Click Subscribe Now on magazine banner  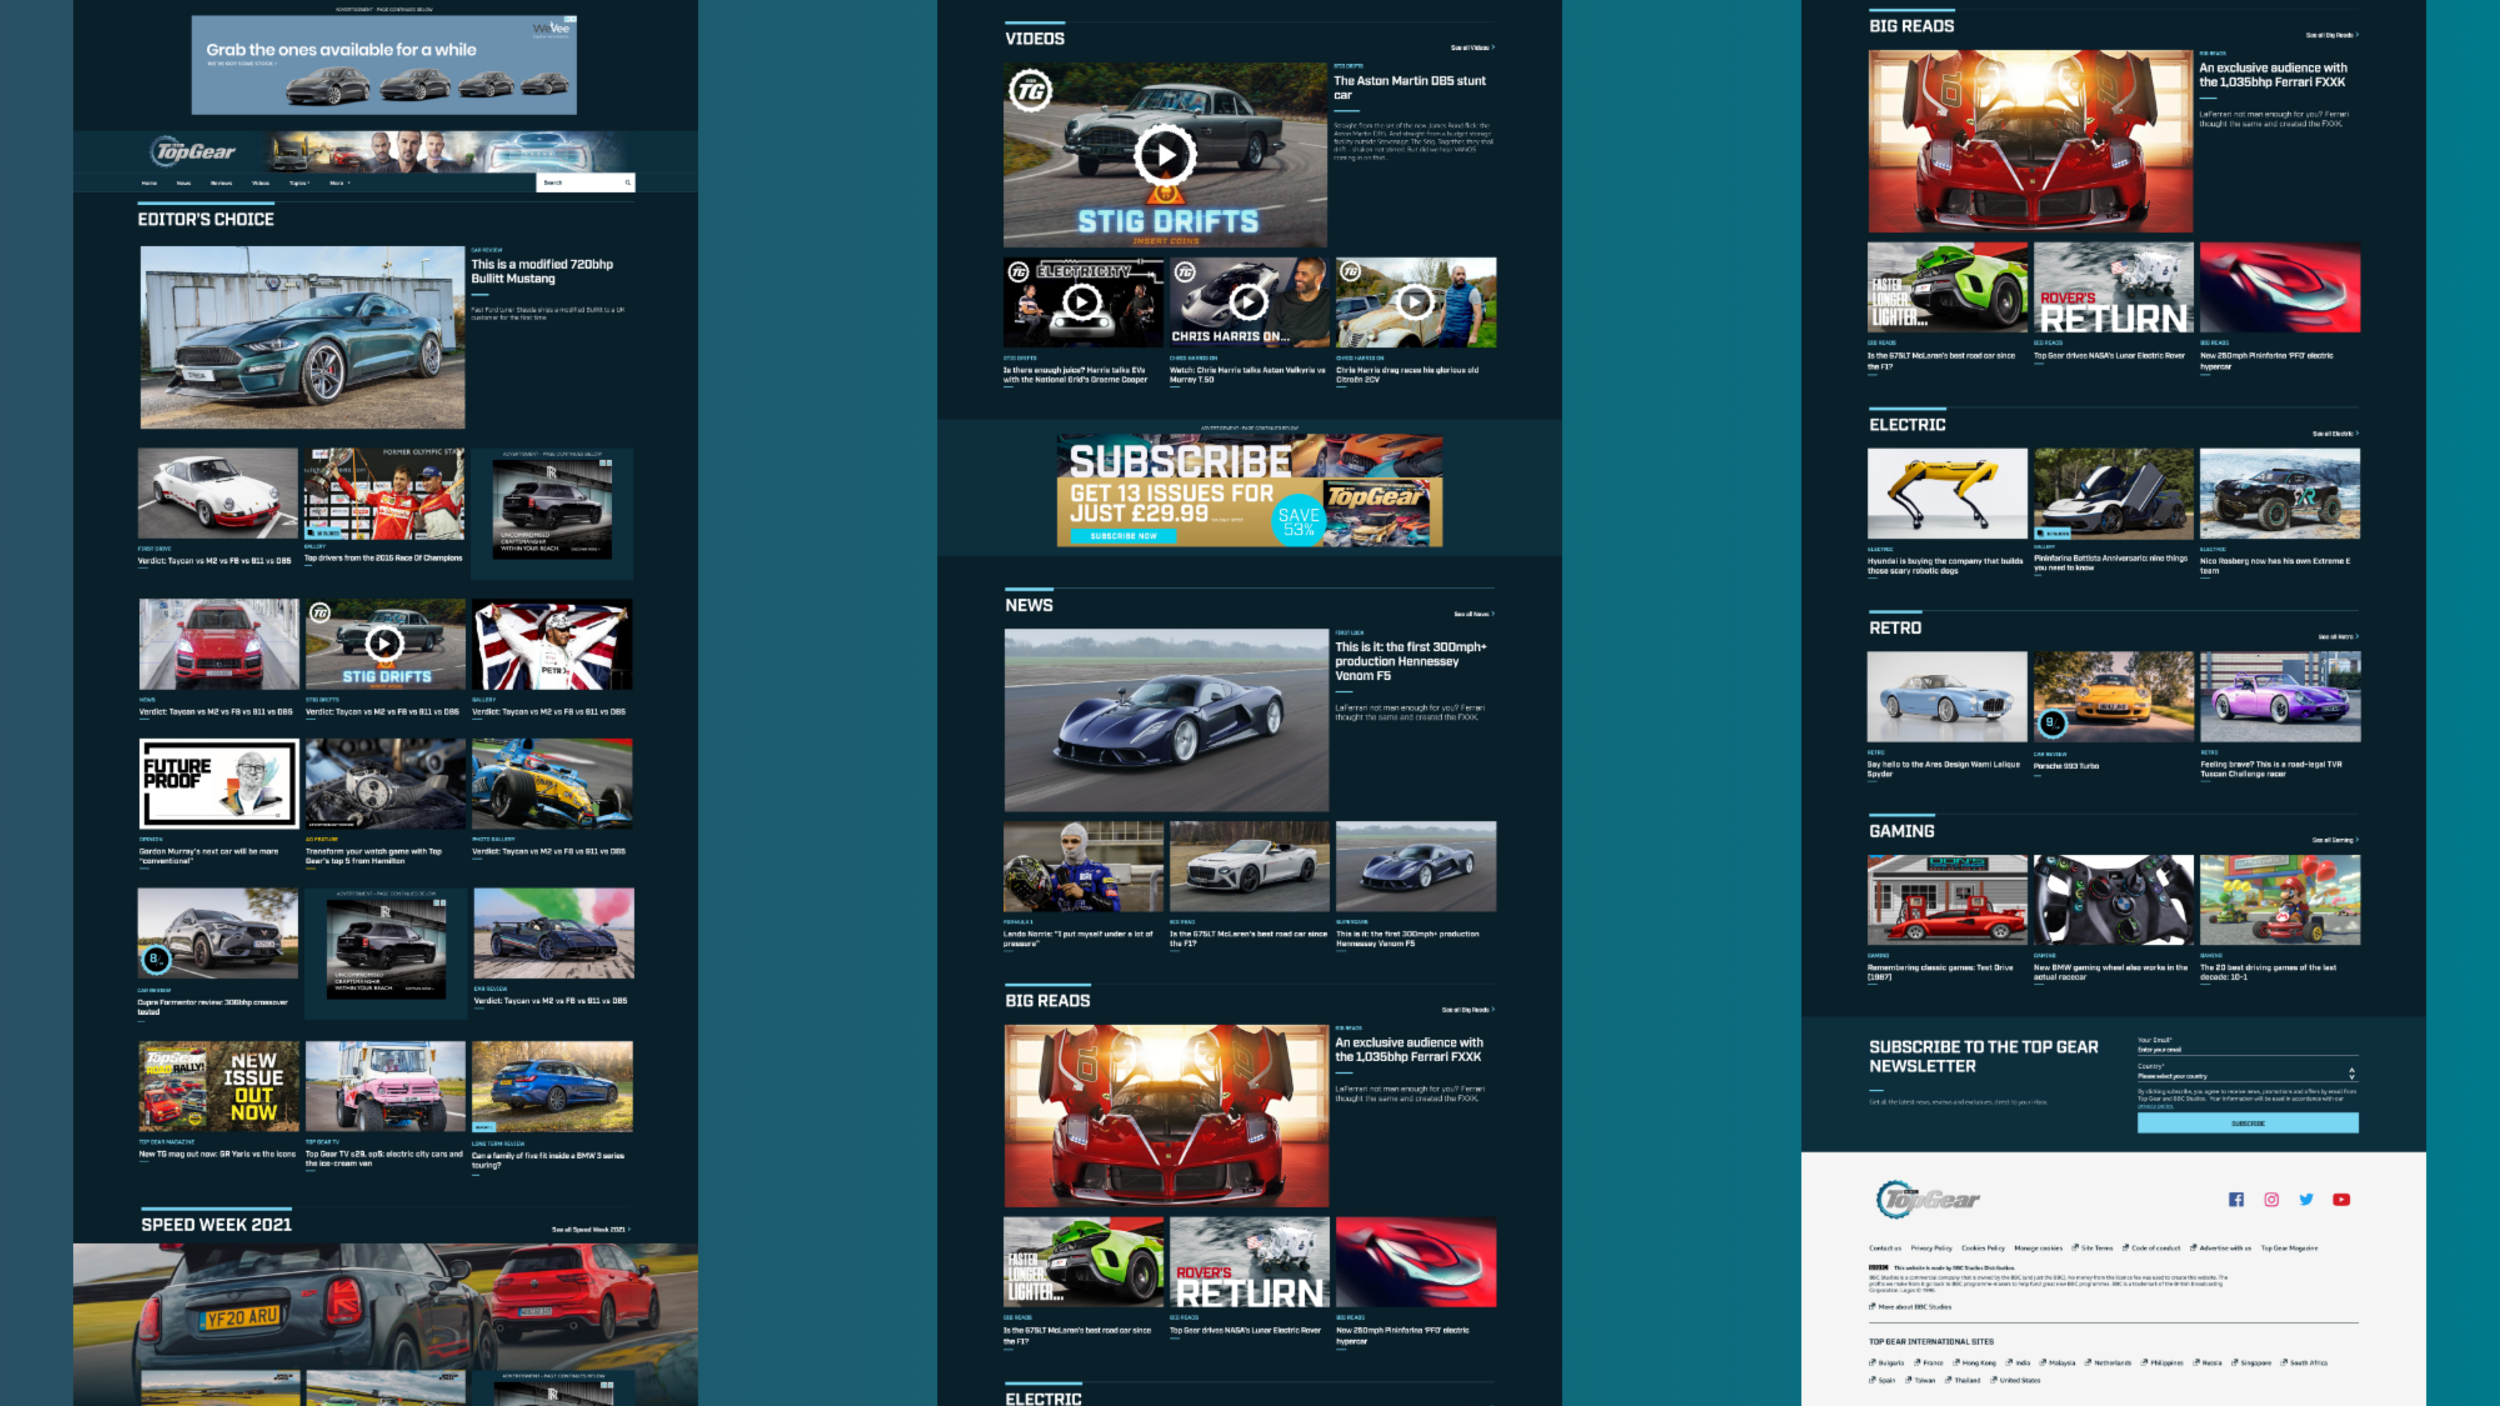point(1123,536)
